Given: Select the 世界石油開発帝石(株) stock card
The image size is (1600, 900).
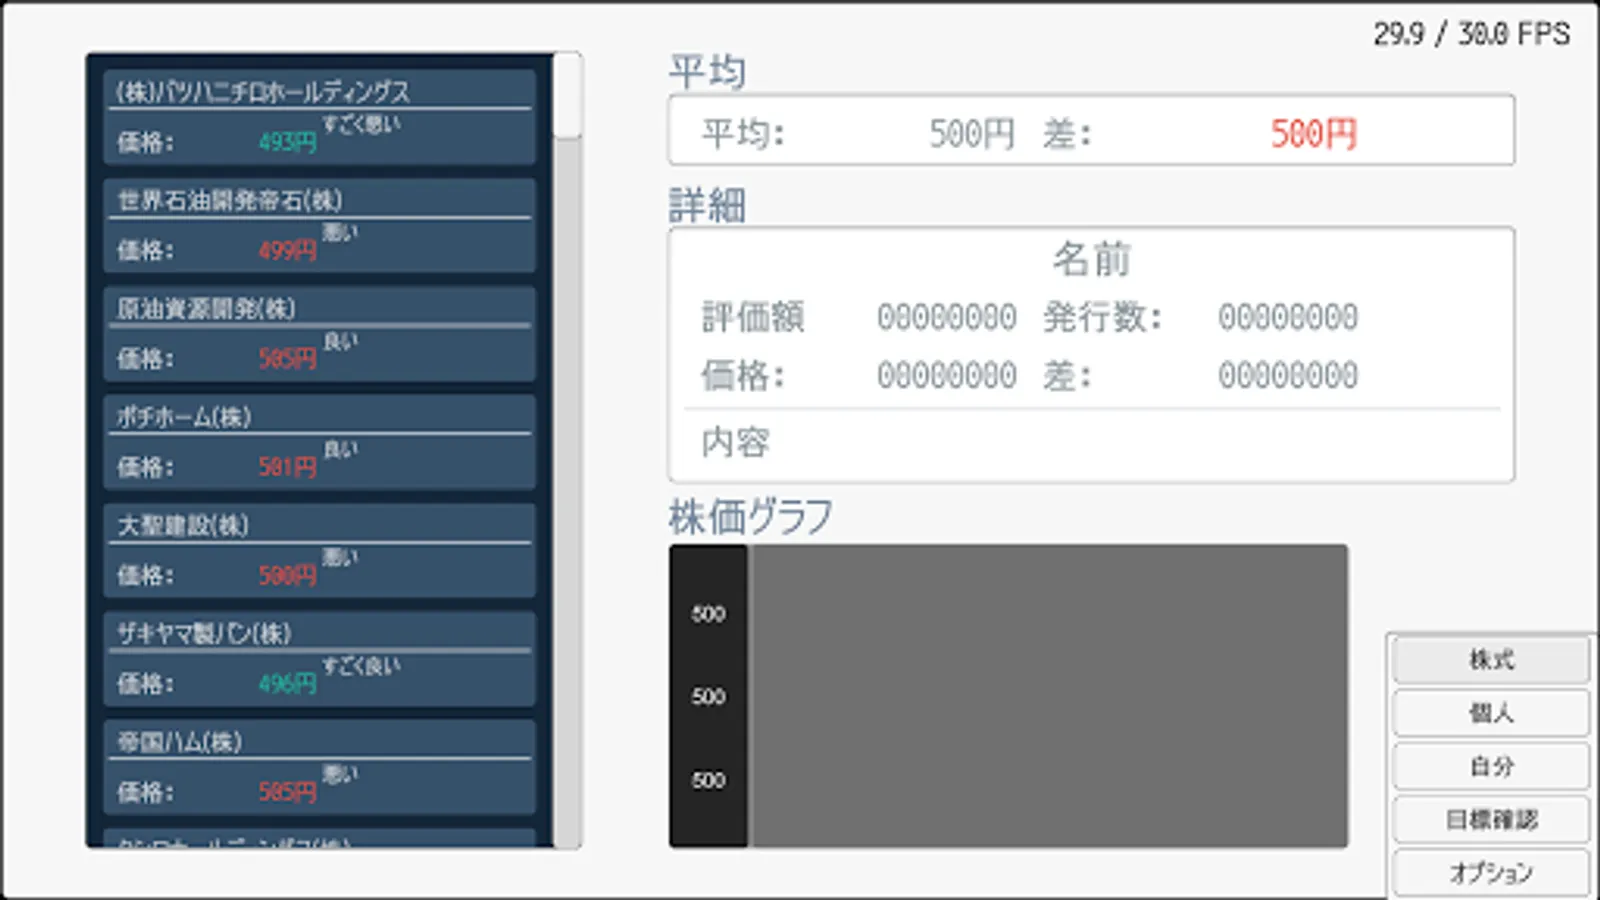Looking at the screenshot, I should click(x=319, y=226).
